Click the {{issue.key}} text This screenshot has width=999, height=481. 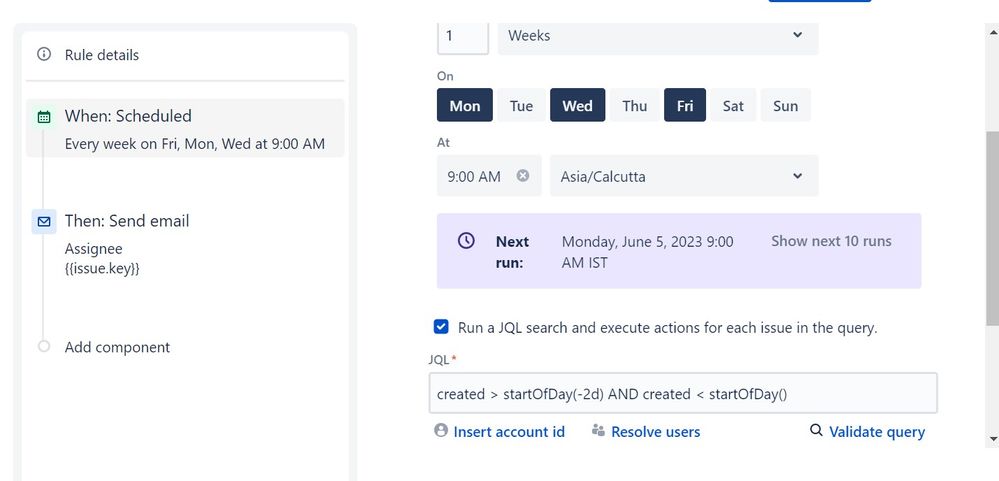[x=102, y=268]
